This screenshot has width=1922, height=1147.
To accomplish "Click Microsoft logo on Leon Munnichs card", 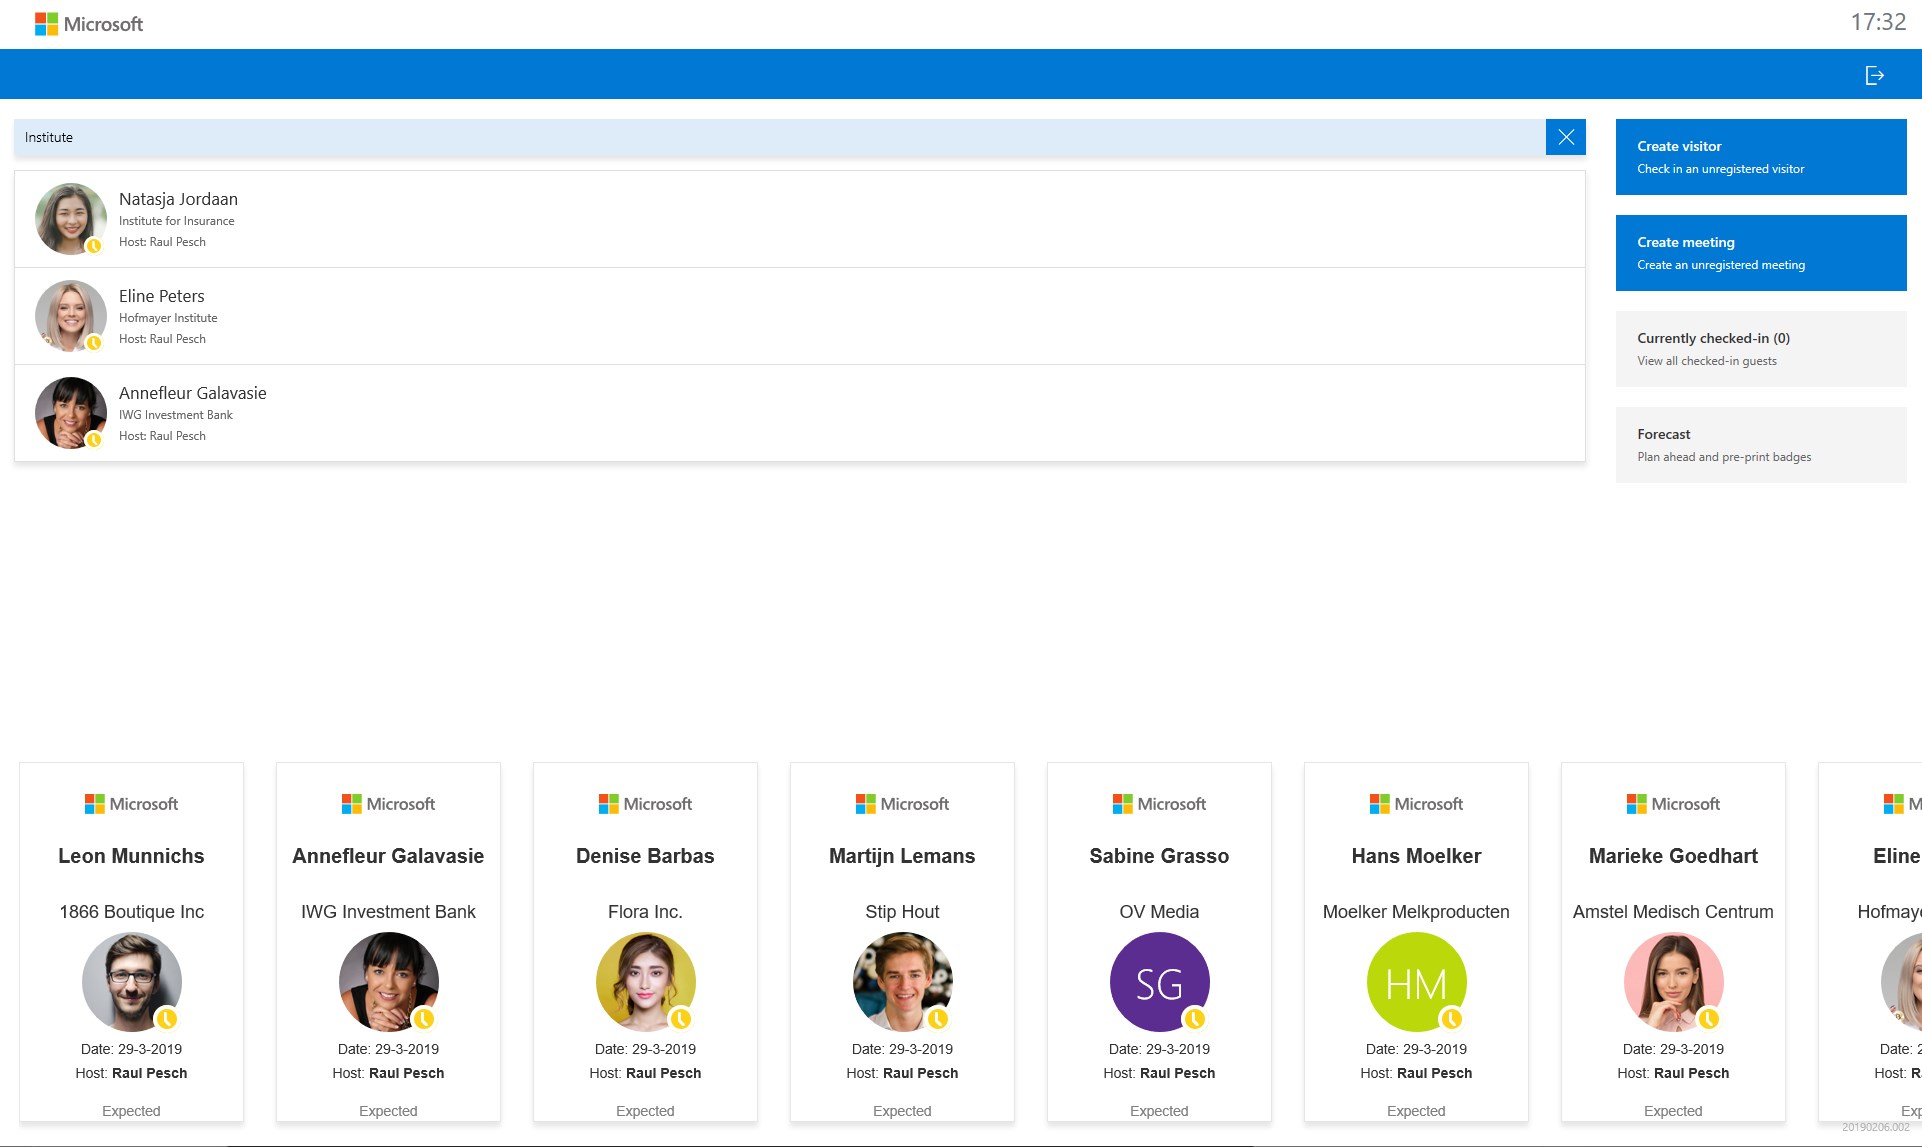I will (x=131, y=804).
